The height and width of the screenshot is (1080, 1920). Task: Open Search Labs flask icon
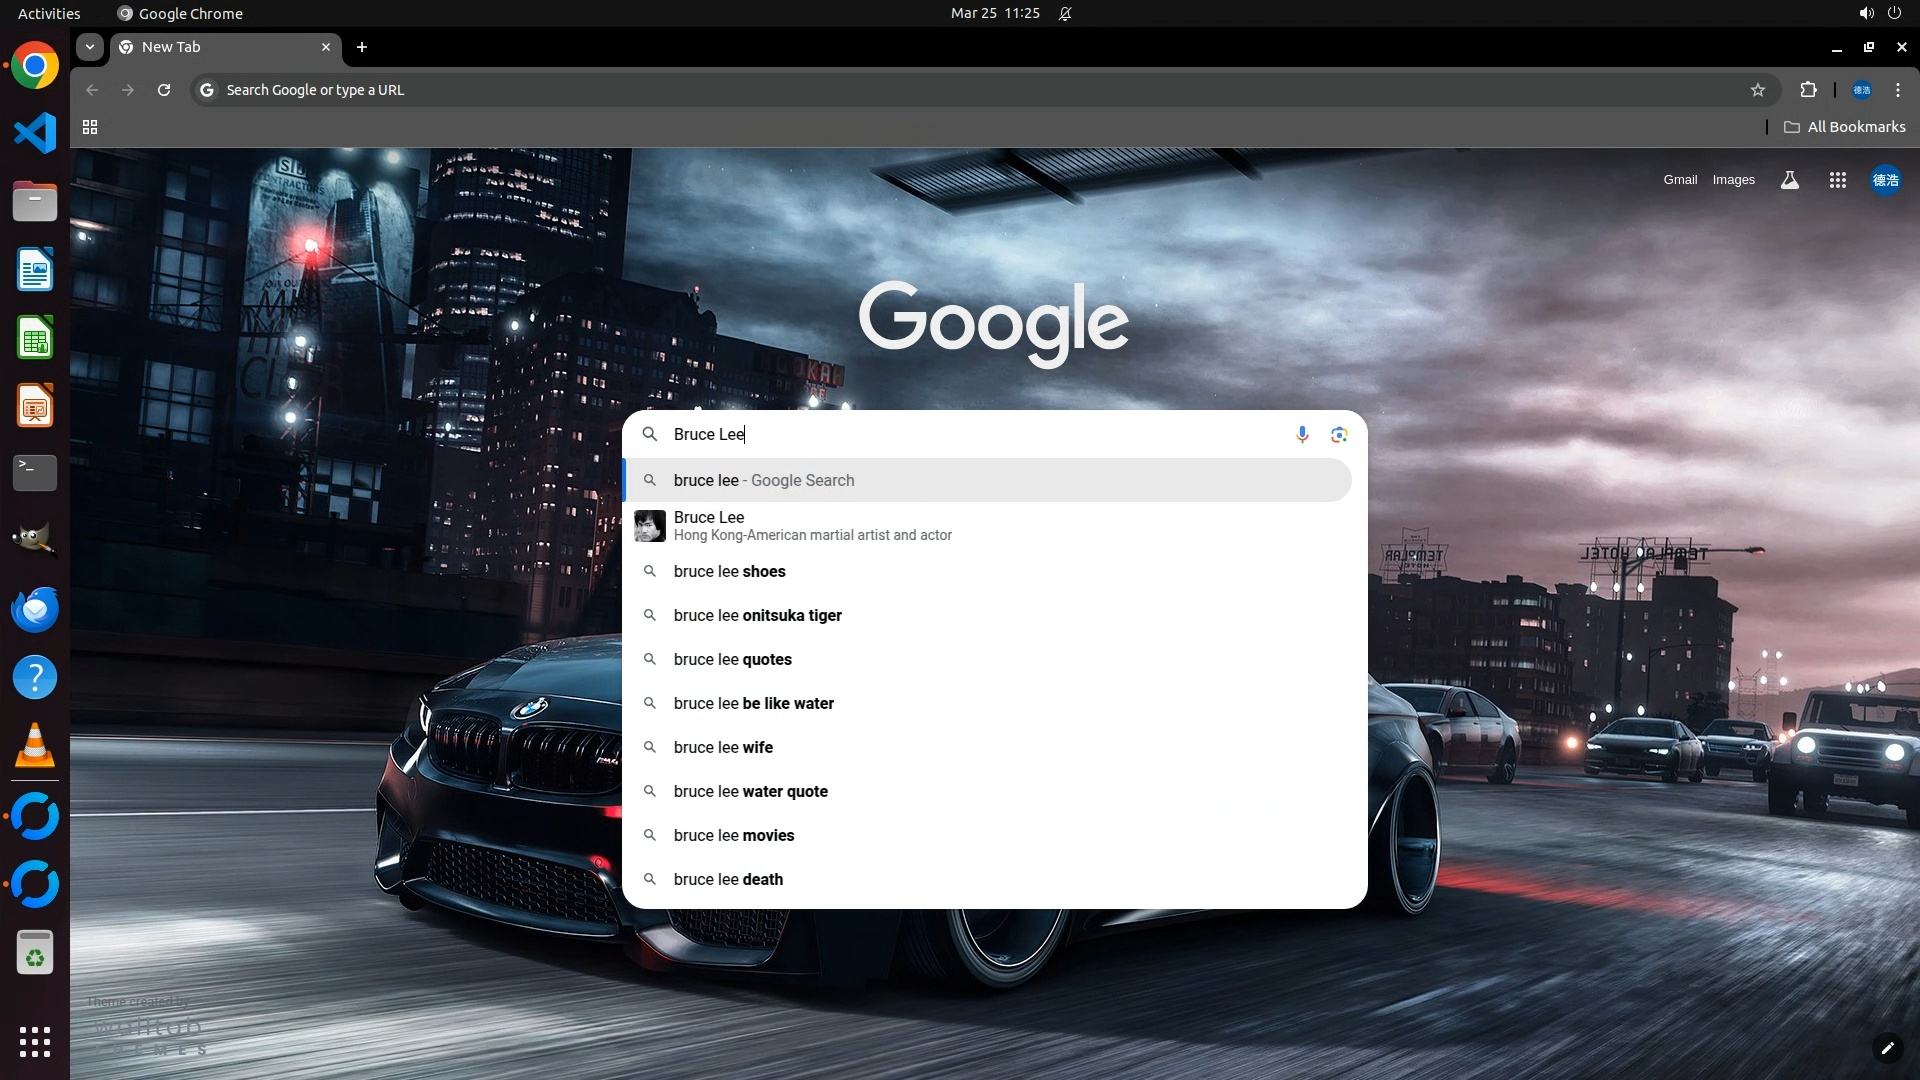(1789, 180)
